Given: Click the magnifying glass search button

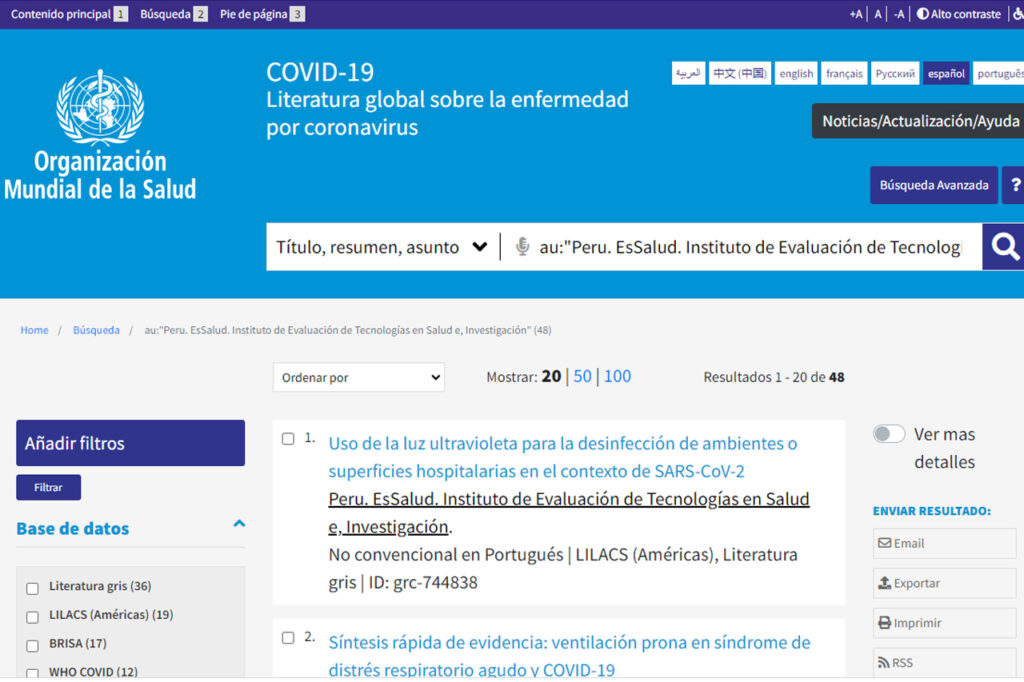Looking at the screenshot, I should point(1004,247).
